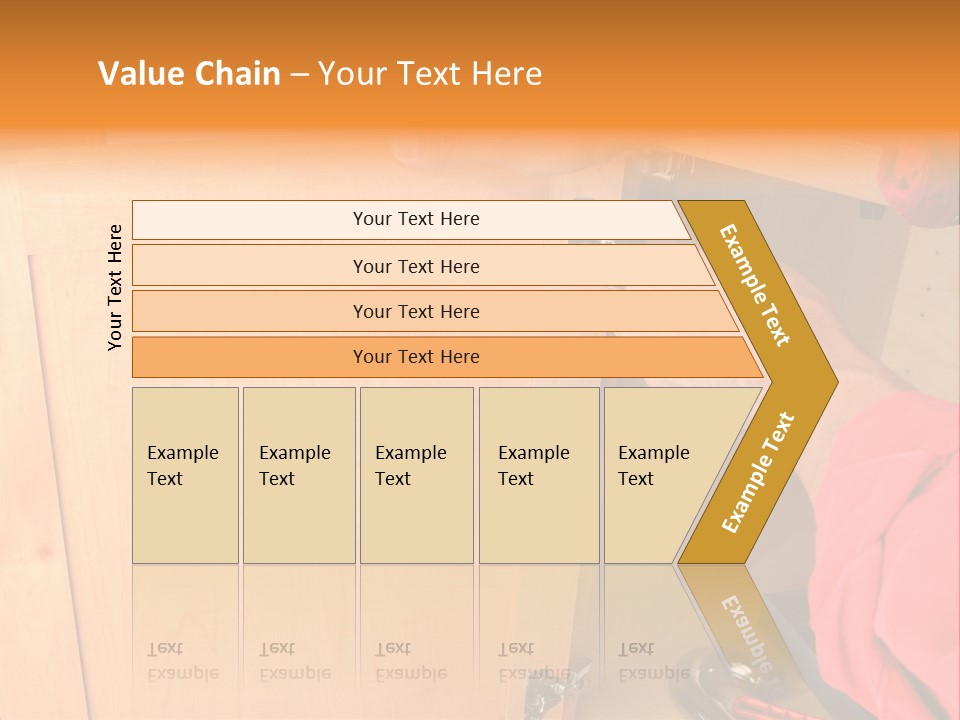Click the darkest orange 'Your Text Here' bar
This screenshot has height=720, width=960.
click(x=447, y=357)
